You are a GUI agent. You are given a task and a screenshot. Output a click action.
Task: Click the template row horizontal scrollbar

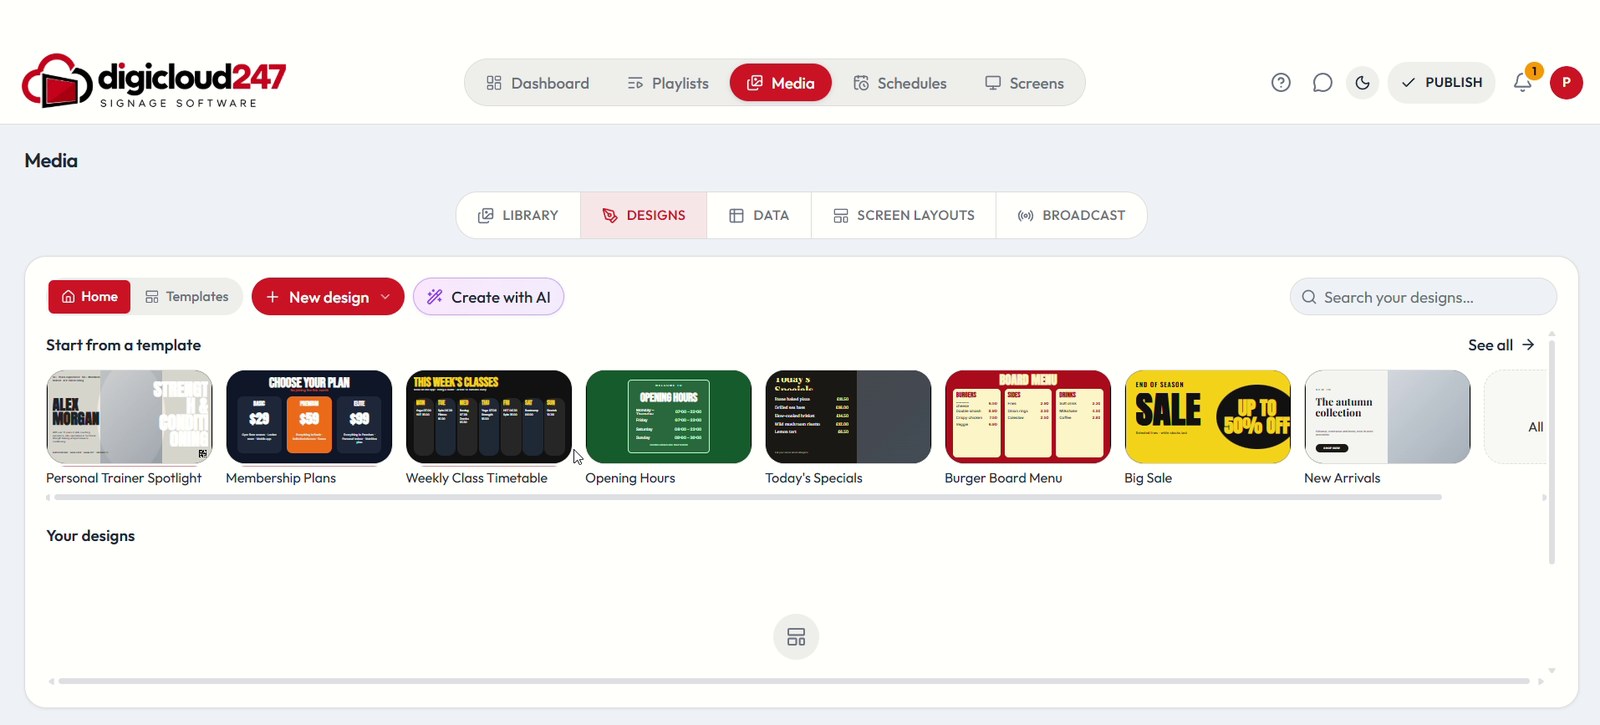pyautogui.click(x=748, y=497)
